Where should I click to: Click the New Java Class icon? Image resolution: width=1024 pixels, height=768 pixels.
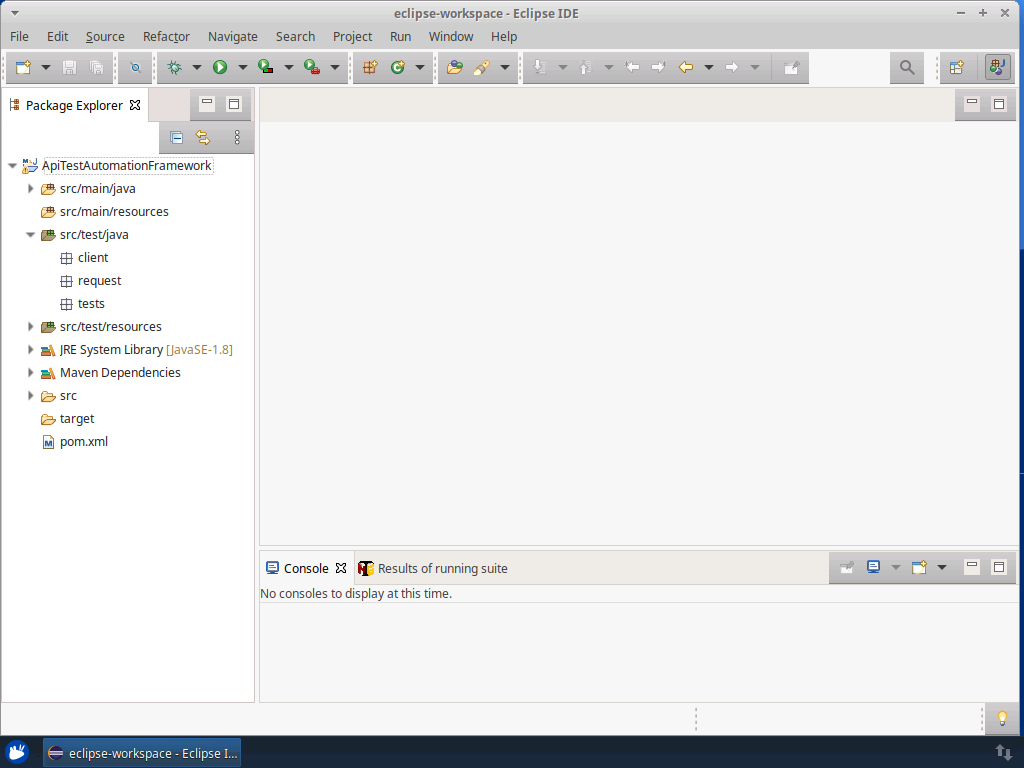pos(398,67)
